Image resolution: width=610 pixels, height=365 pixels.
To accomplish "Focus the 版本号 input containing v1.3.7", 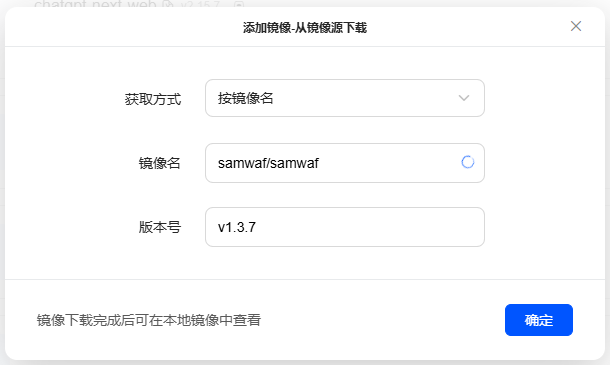I will click(x=345, y=227).
